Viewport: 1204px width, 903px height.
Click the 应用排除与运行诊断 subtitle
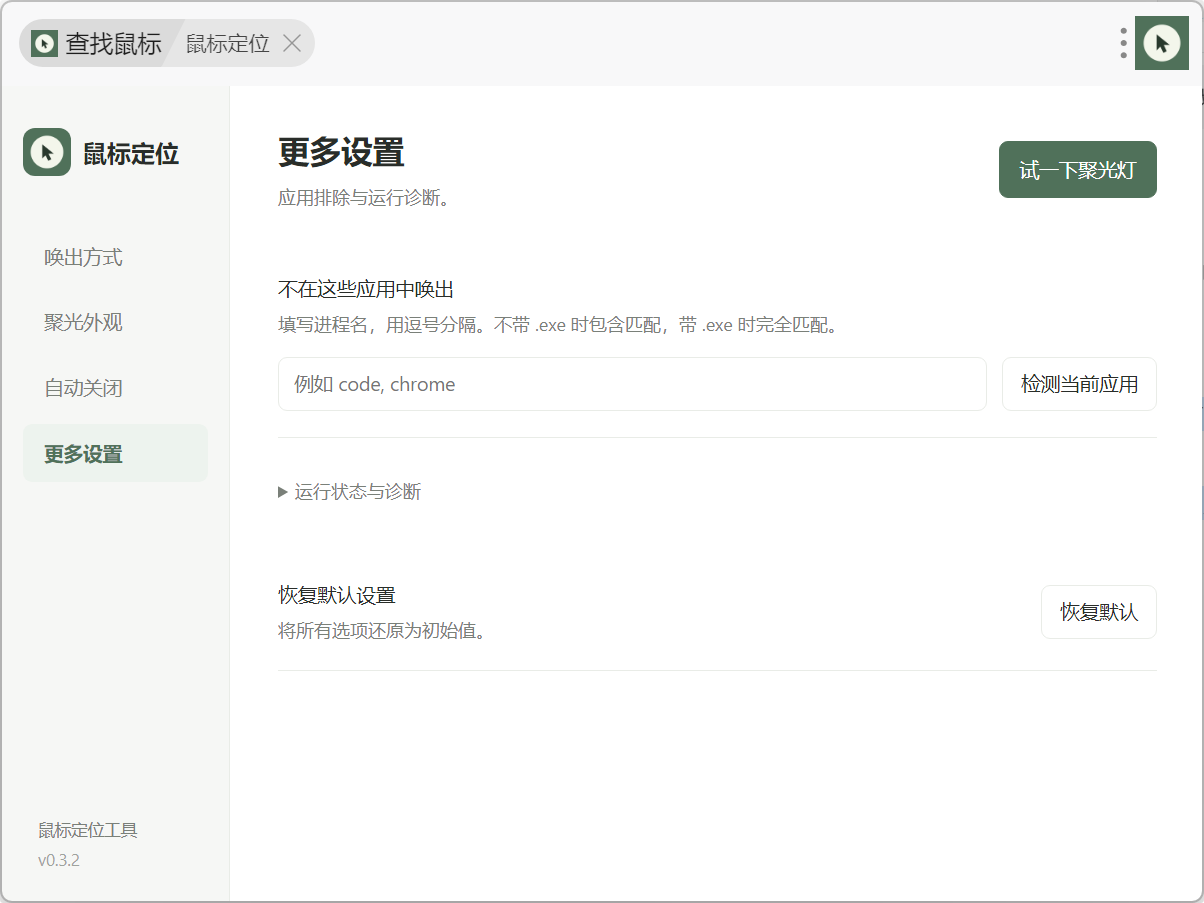[x=365, y=198]
